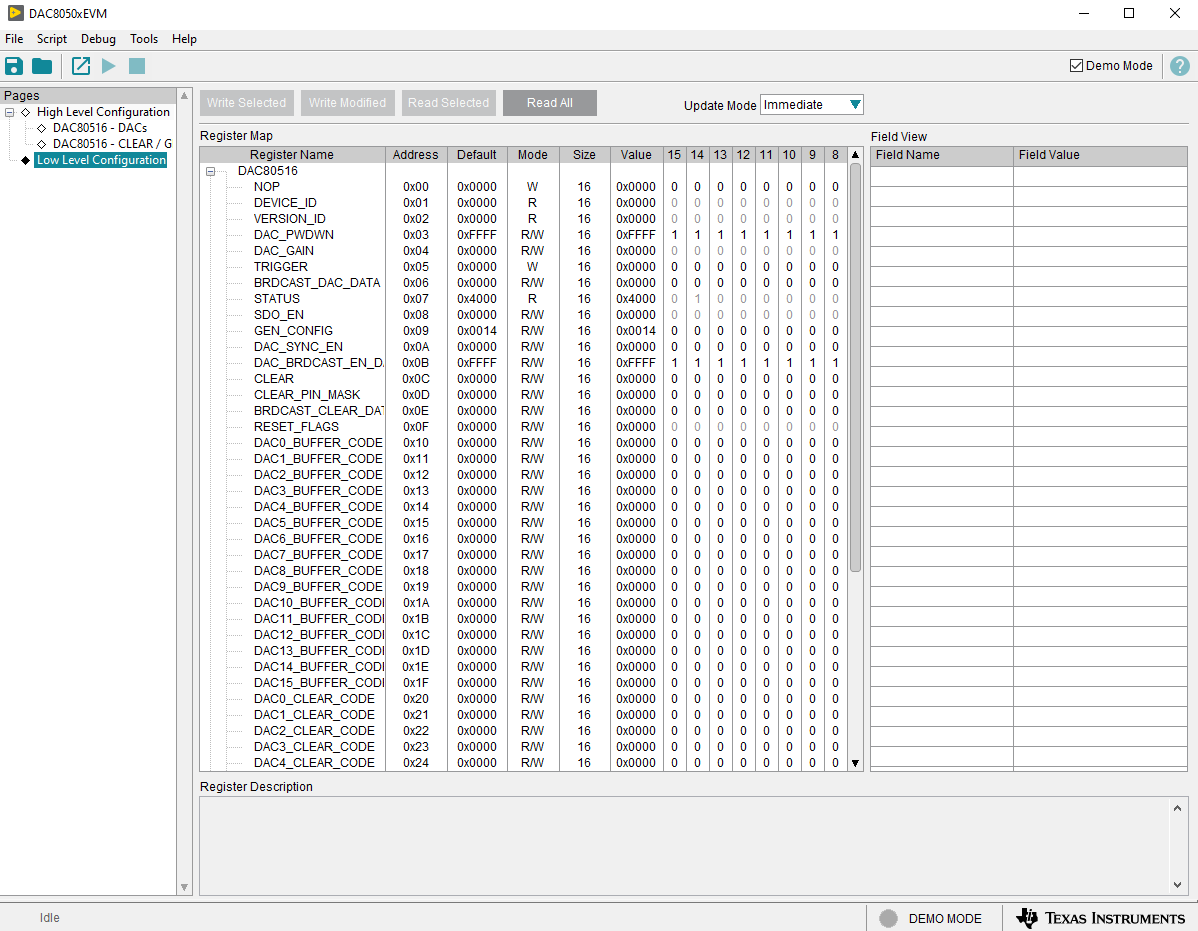Open a configuration file via folder icon
This screenshot has width=1198, height=931.
pos(40,65)
